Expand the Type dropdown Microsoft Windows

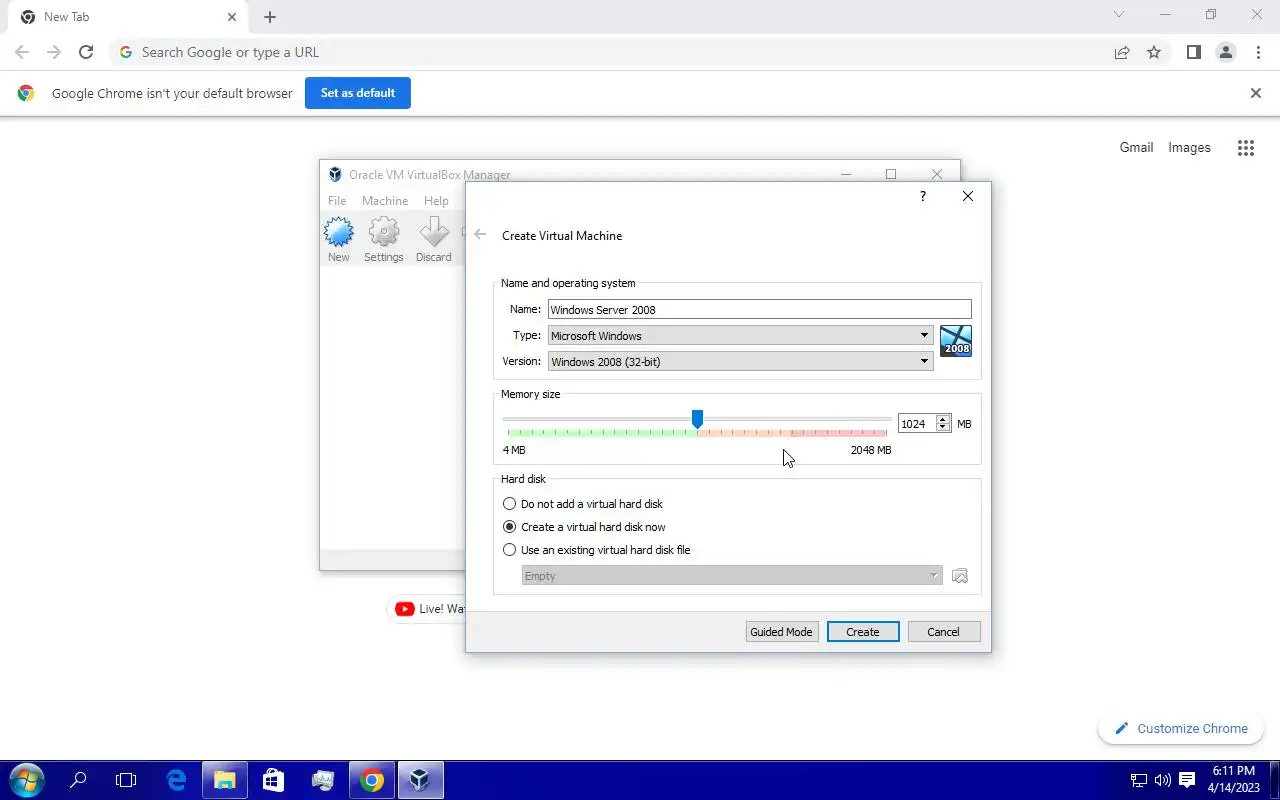click(741, 336)
